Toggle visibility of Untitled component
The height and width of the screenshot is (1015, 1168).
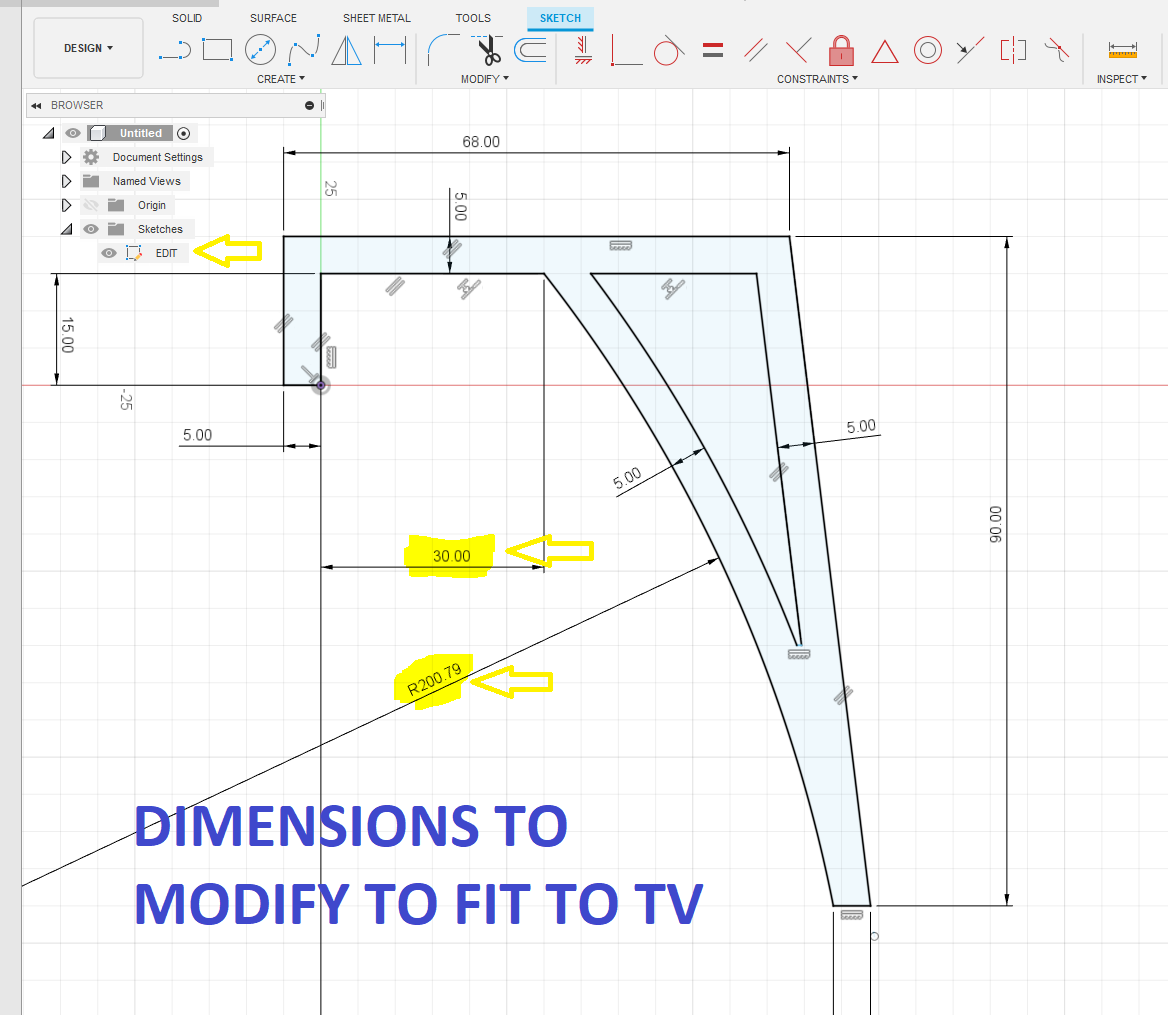click(72, 133)
